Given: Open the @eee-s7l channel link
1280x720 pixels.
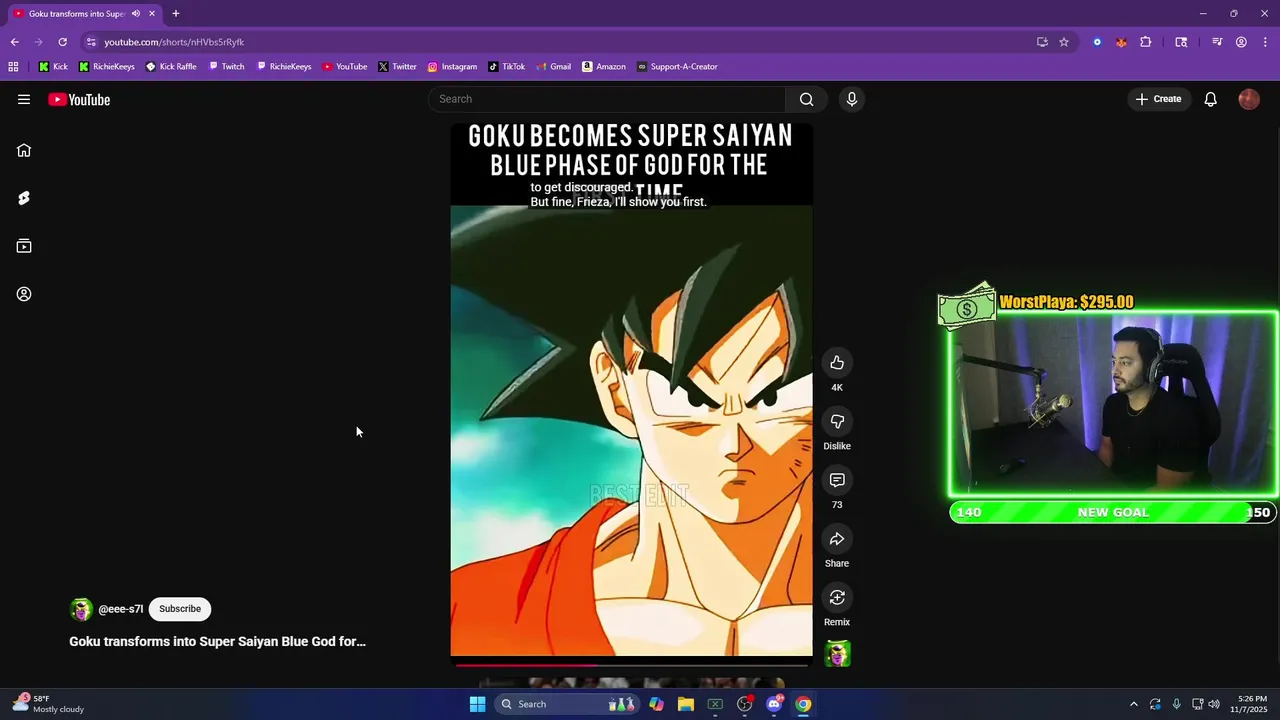Looking at the screenshot, I should pyautogui.click(x=121, y=609).
